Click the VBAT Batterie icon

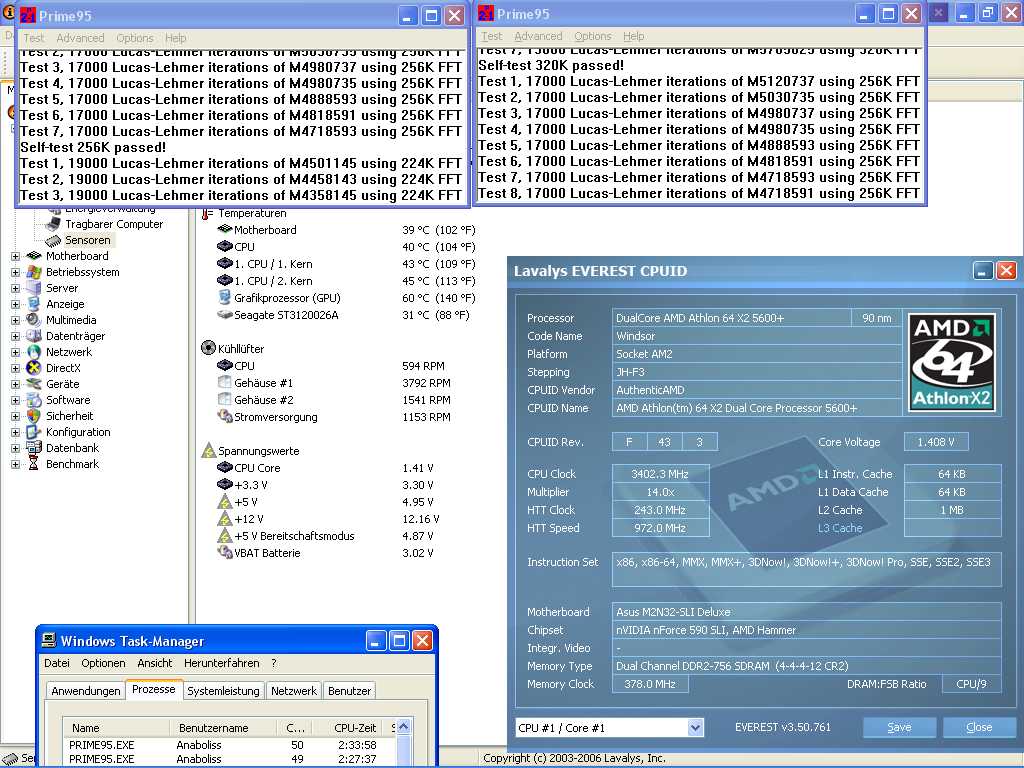pos(225,552)
